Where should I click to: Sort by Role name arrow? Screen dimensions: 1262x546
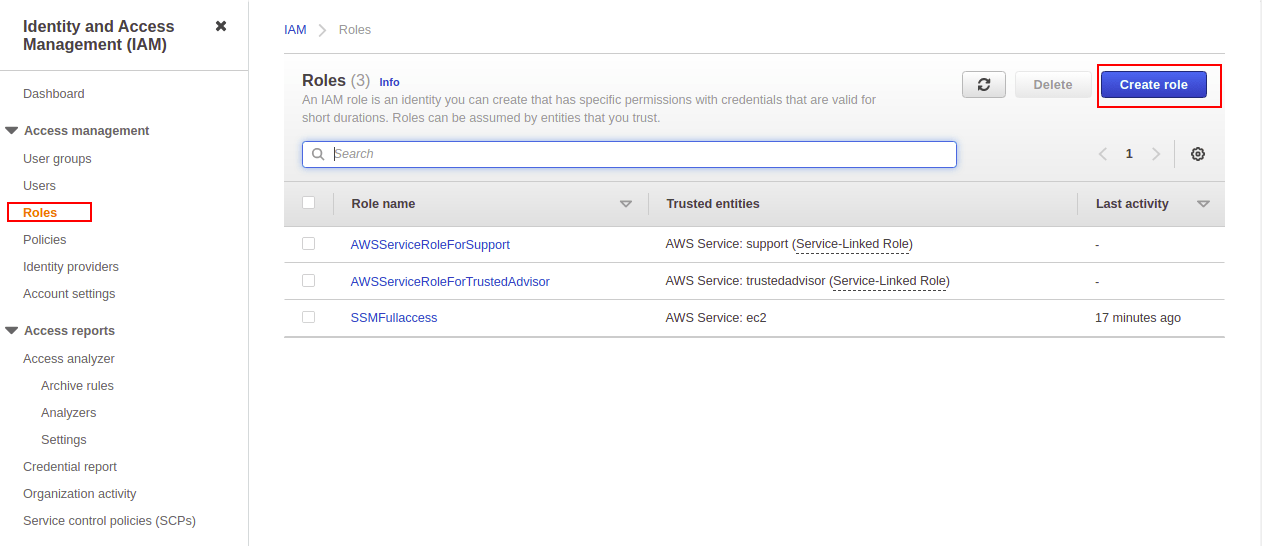(x=626, y=204)
